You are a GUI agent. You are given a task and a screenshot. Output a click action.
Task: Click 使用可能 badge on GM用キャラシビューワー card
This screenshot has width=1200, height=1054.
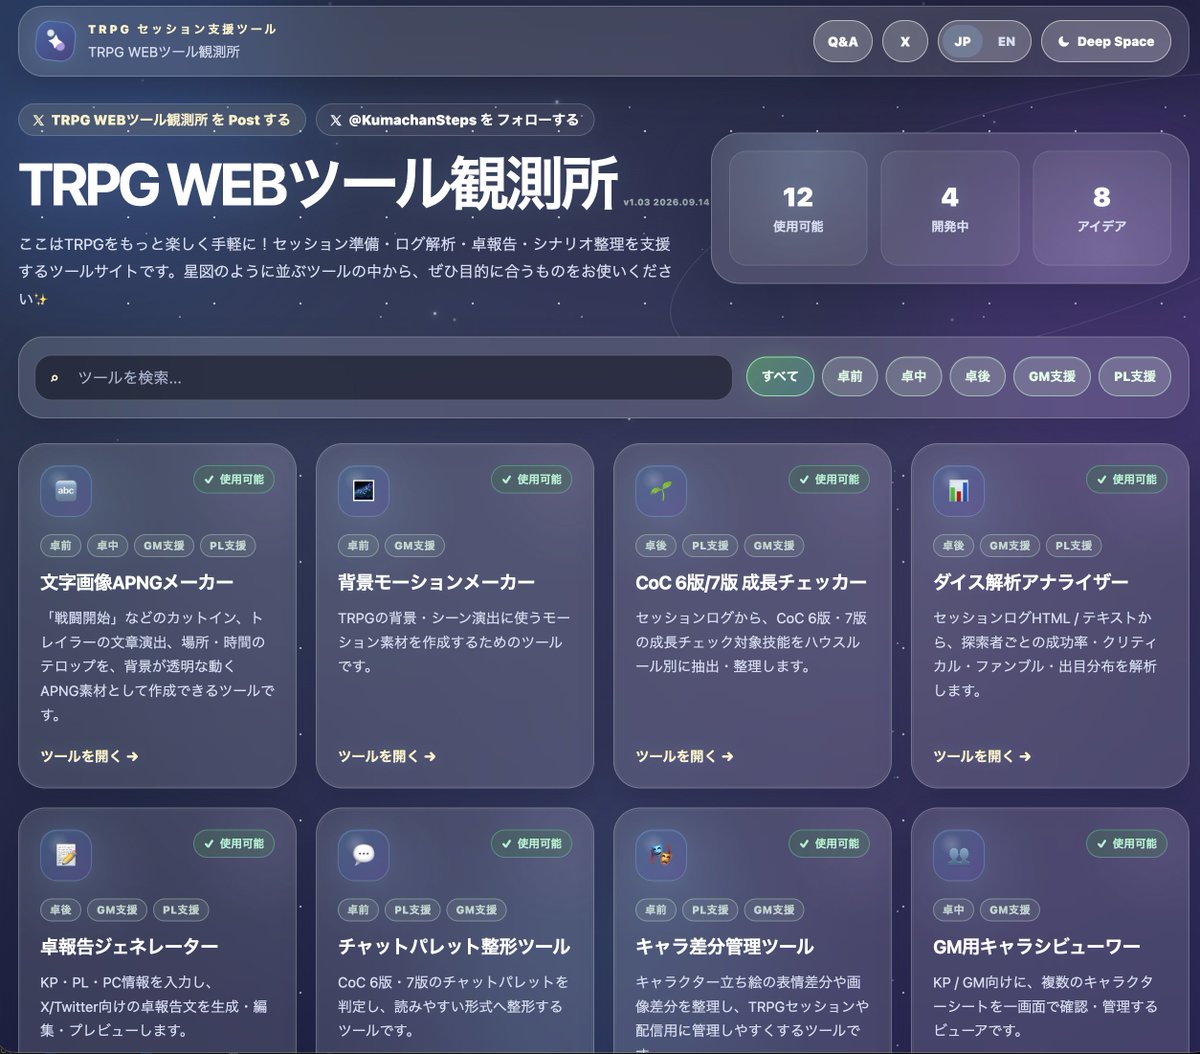click(1126, 844)
